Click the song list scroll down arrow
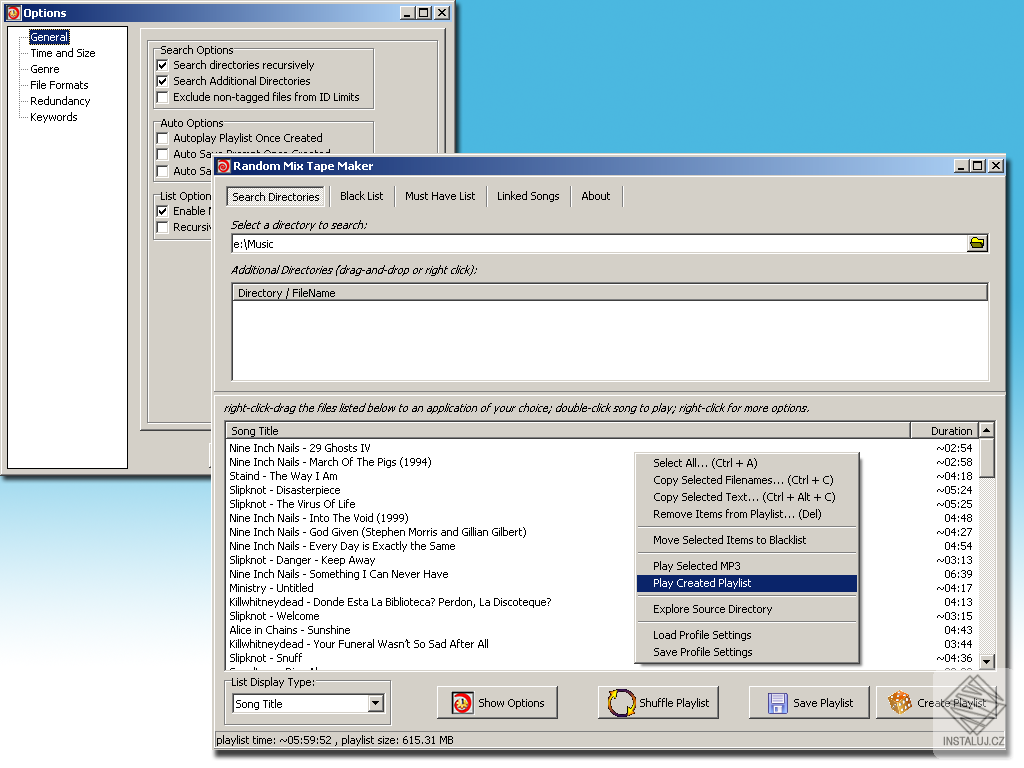 pyautogui.click(x=987, y=661)
